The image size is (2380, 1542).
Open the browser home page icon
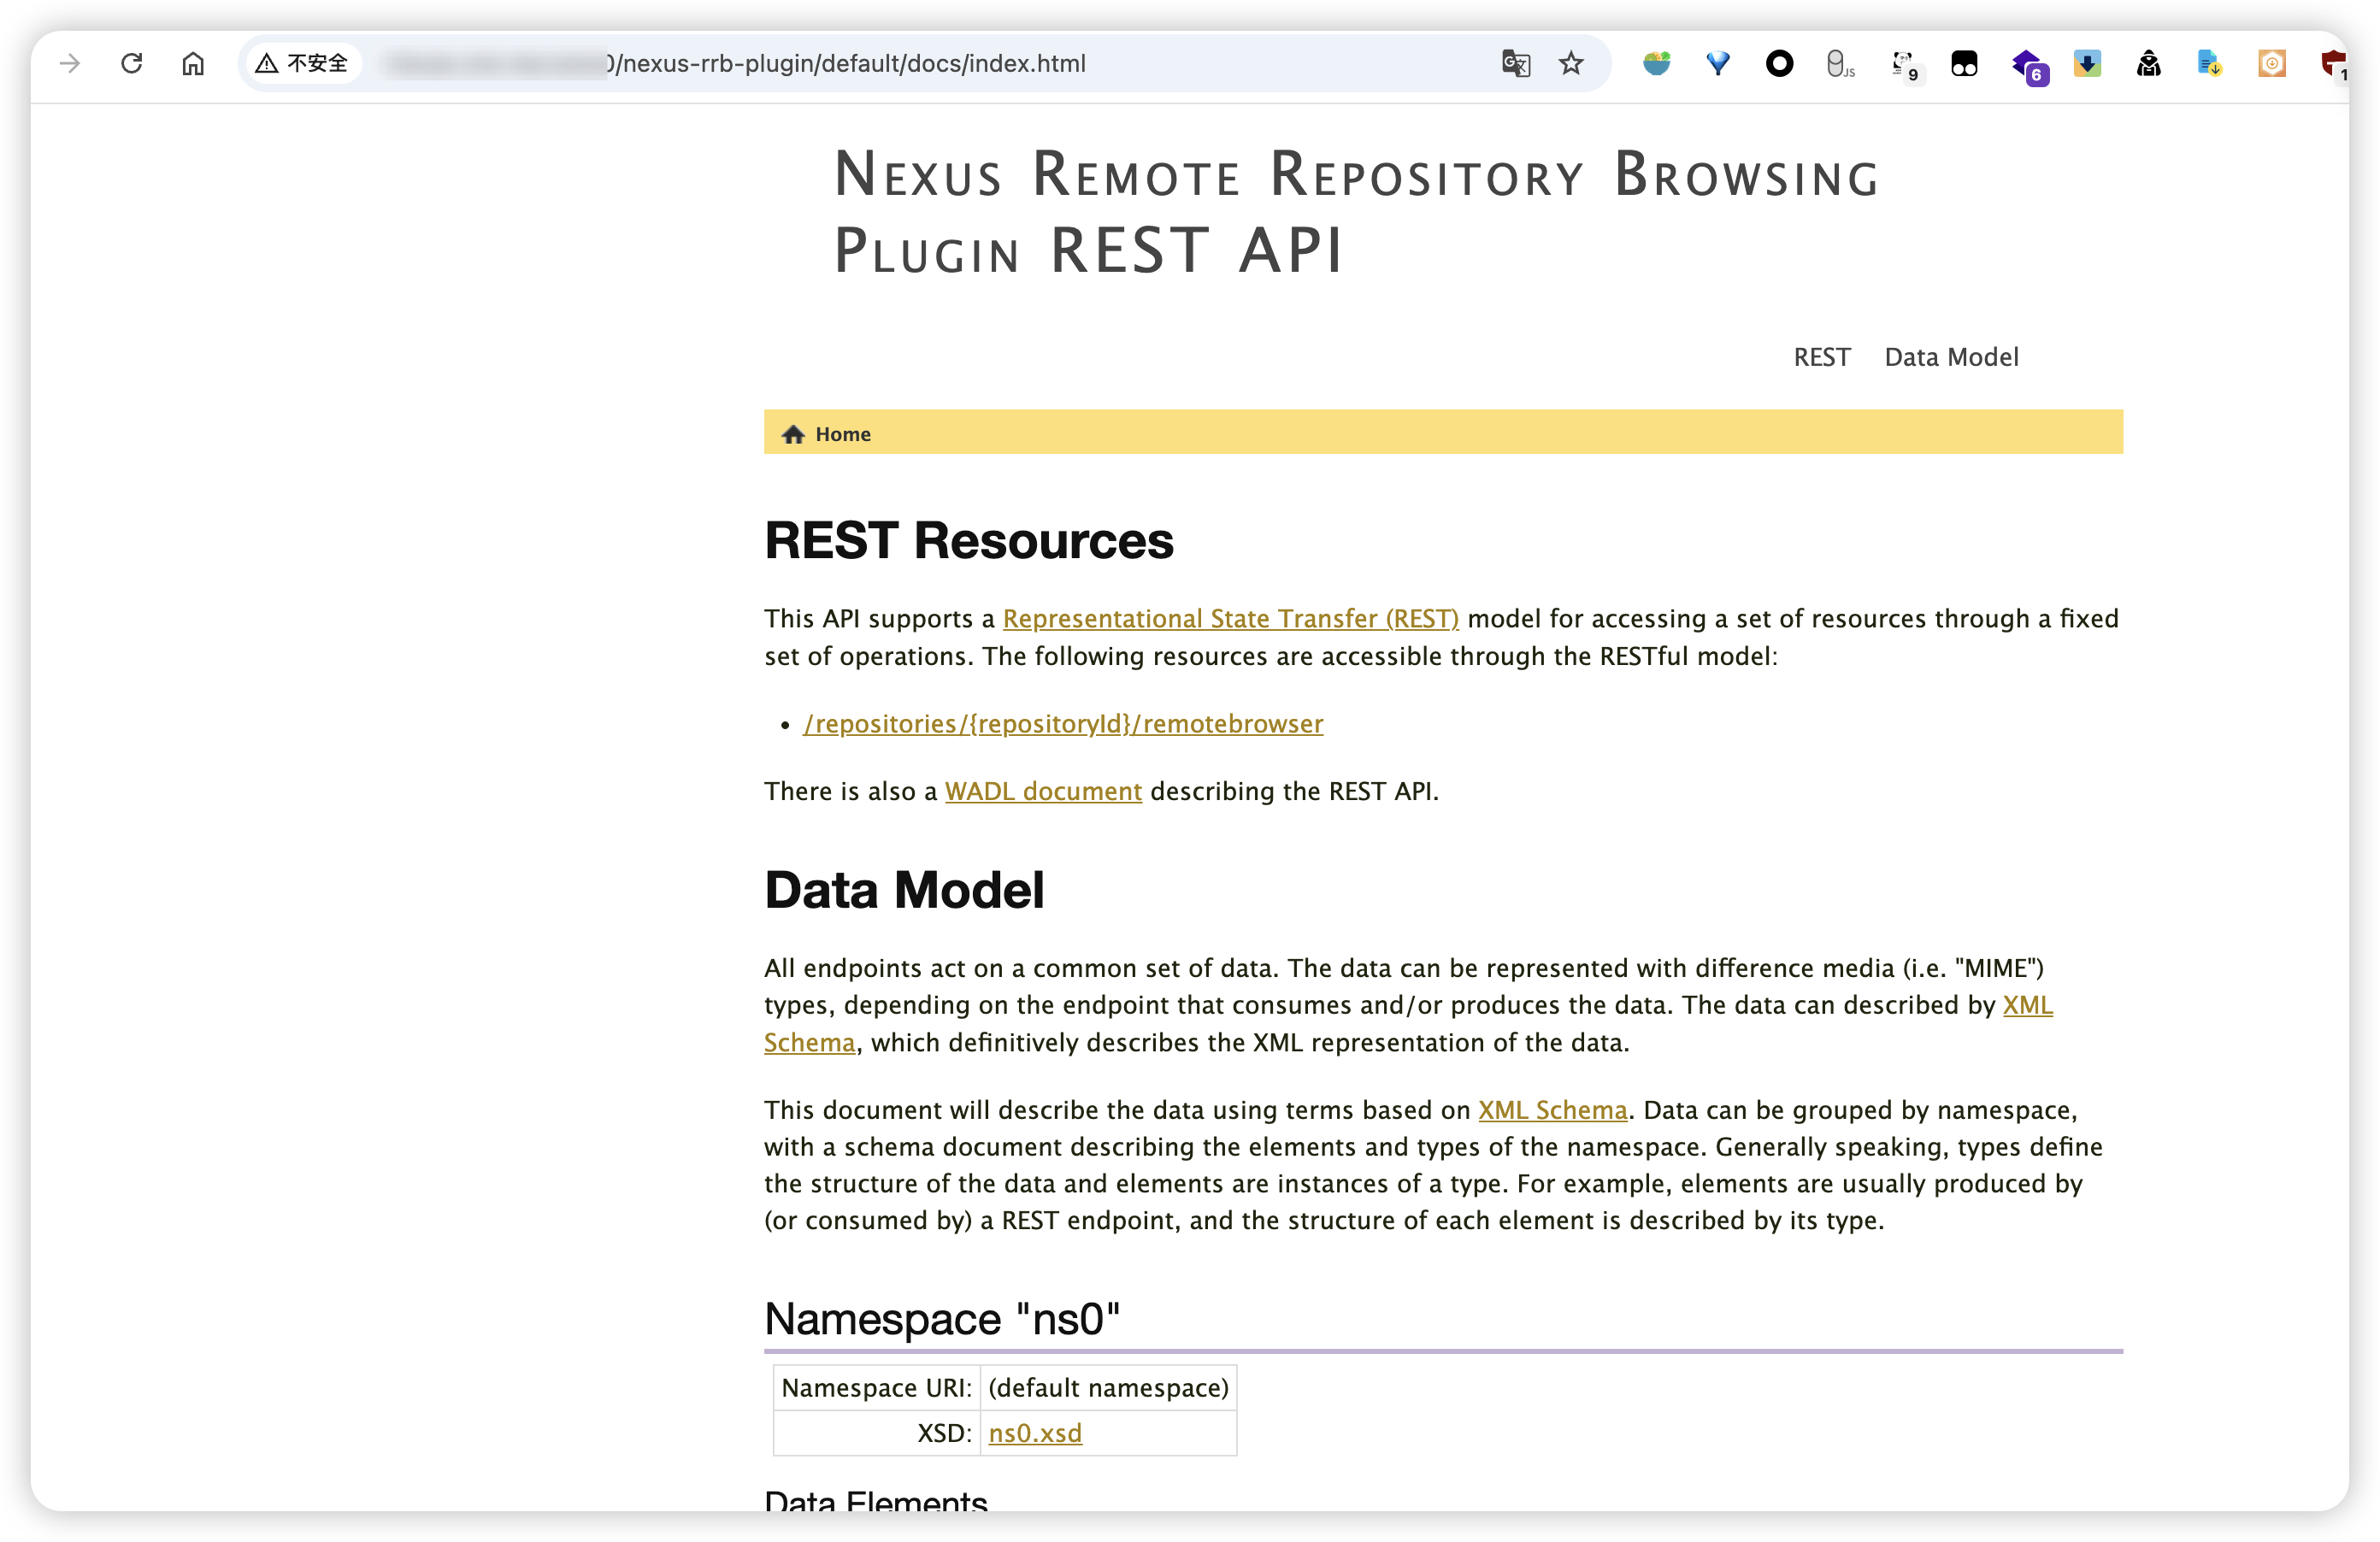pyautogui.click(x=193, y=63)
